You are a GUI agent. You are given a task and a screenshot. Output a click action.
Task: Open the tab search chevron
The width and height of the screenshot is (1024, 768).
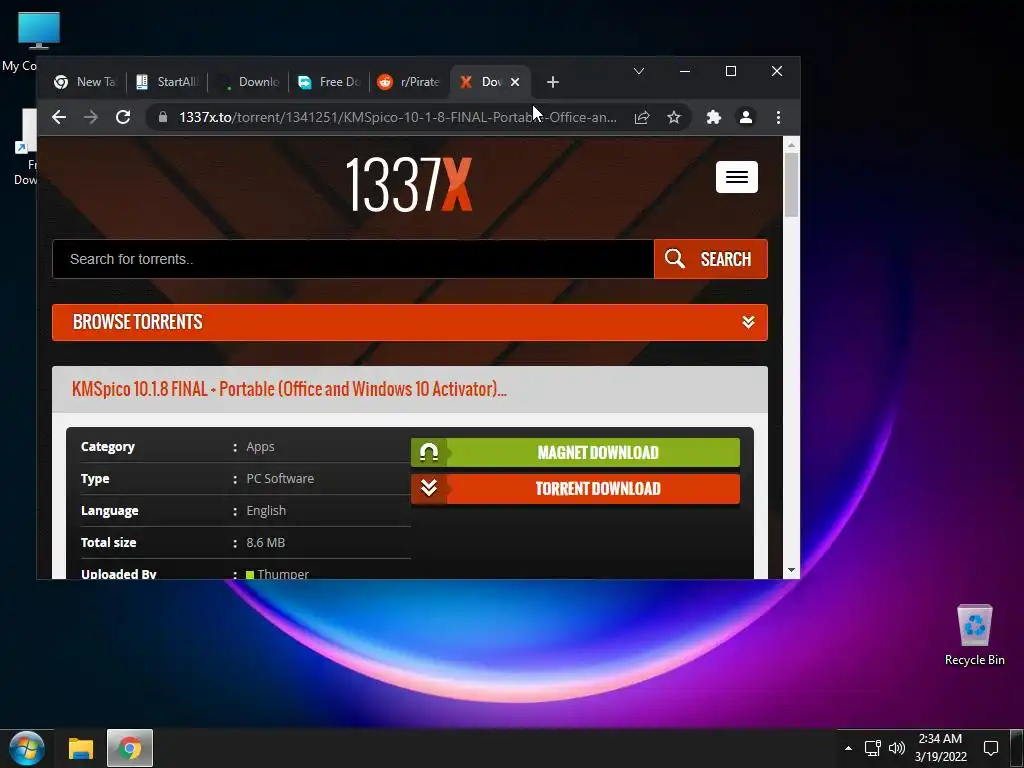pyautogui.click(x=639, y=71)
